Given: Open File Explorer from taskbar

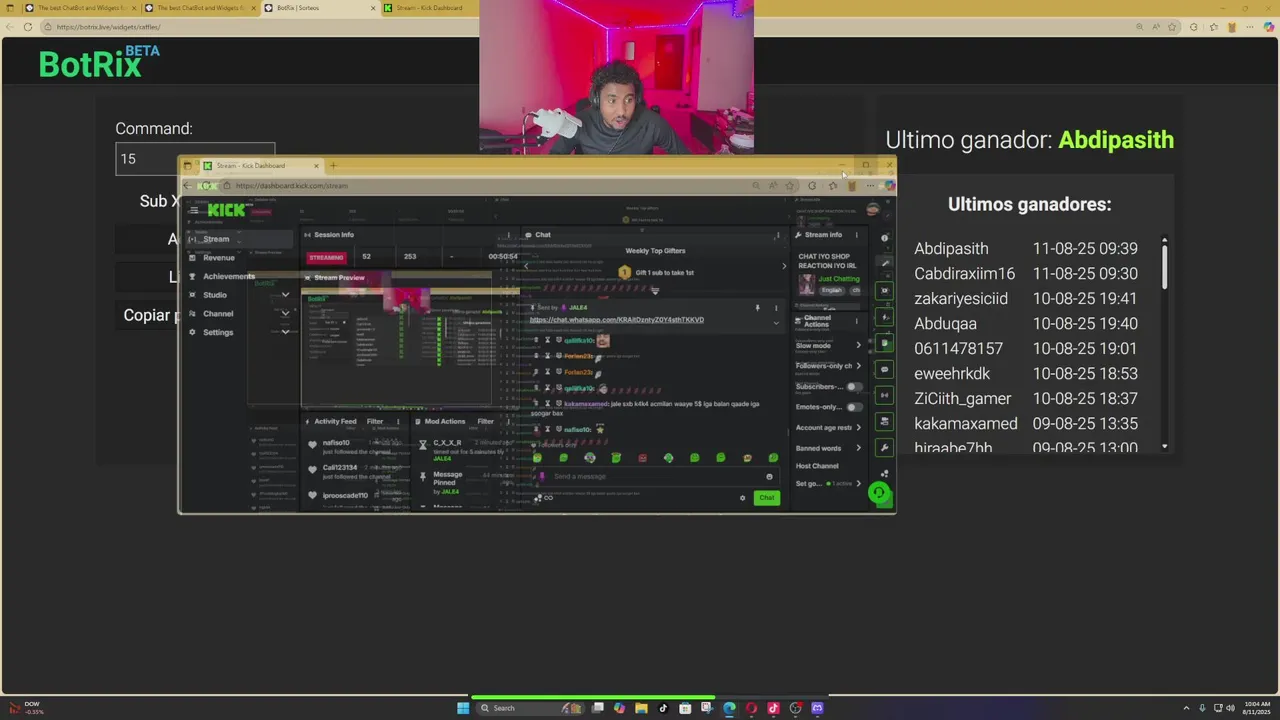Looking at the screenshot, I should pyautogui.click(x=641, y=708).
